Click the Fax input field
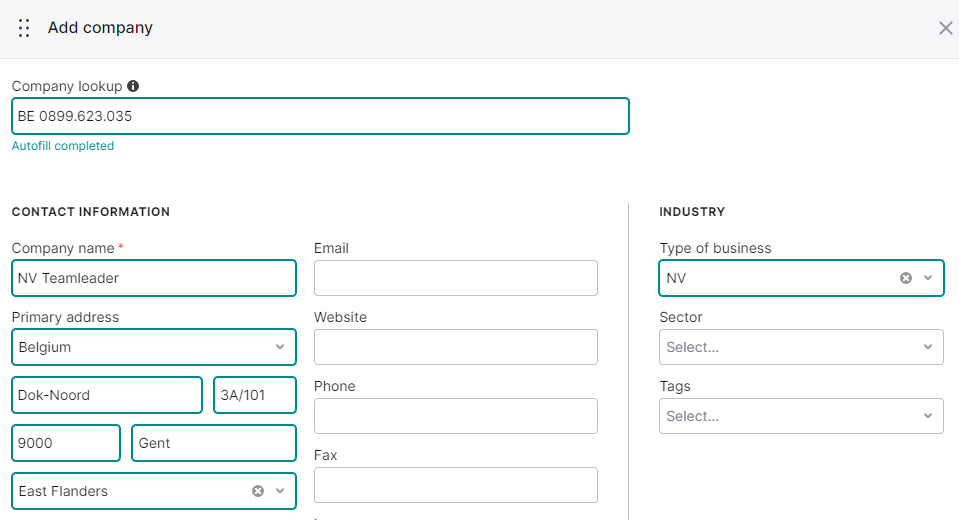Image resolution: width=959 pixels, height=520 pixels. click(456, 486)
